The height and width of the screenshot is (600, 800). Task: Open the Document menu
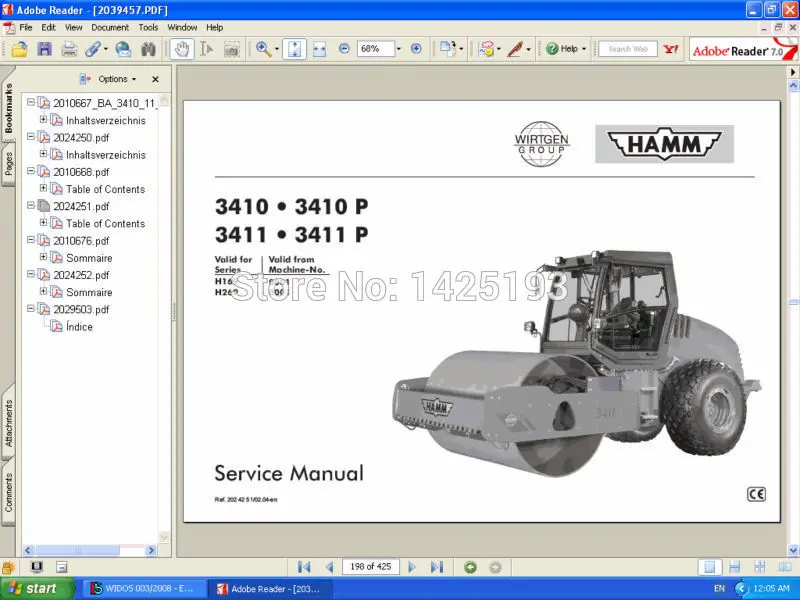110,28
